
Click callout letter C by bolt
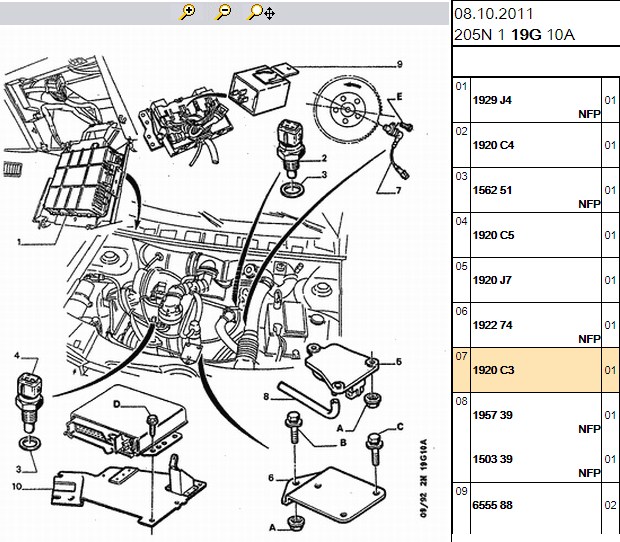pyautogui.click(x=400, y=427)
